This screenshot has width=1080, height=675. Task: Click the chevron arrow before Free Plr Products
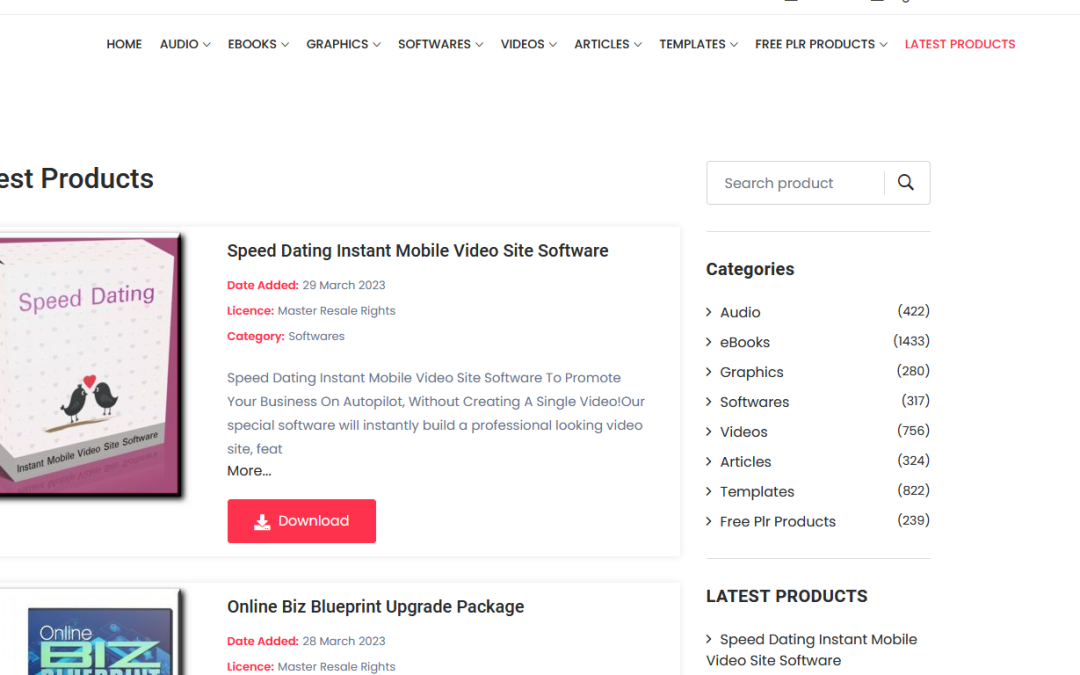pos(709,521)
